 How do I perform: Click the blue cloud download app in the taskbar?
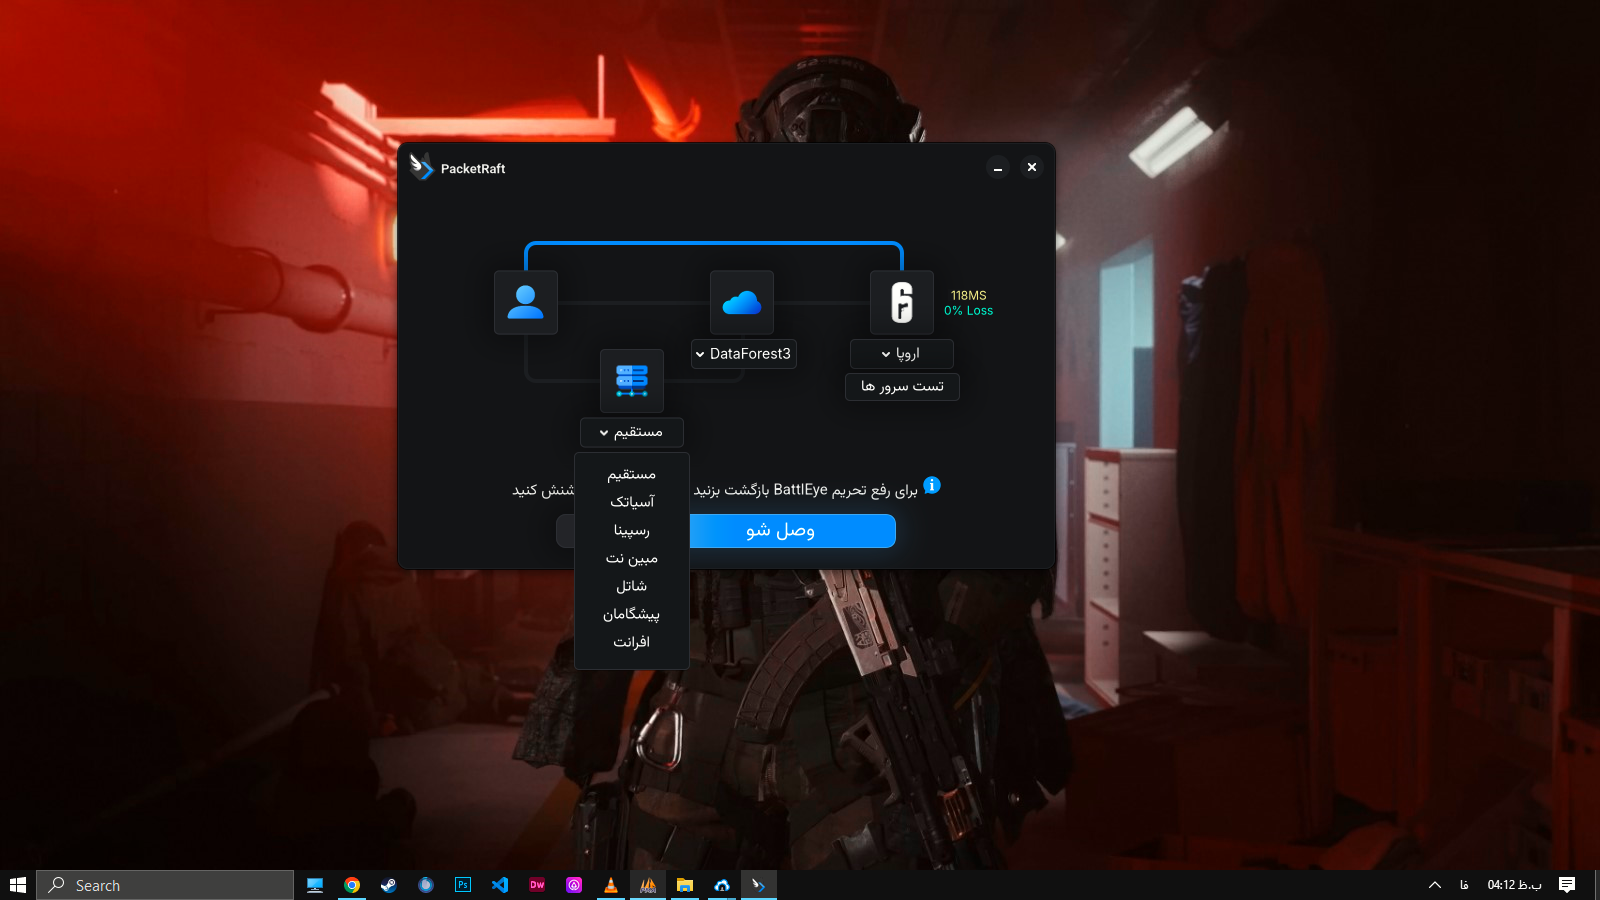pos(722,885)
